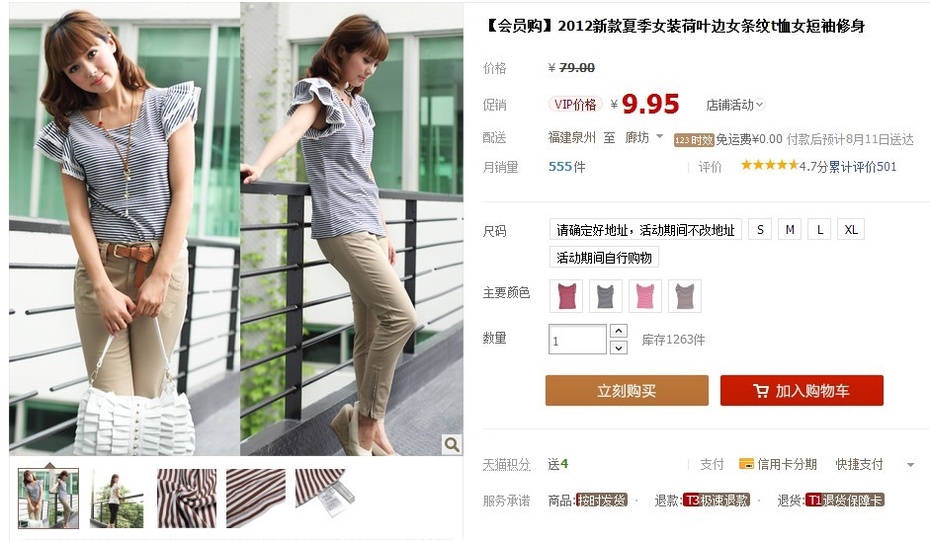Click the 123时效 delivery badge
Screen dimensions: 930x541
pyautogui.click(x=693, y=140)
